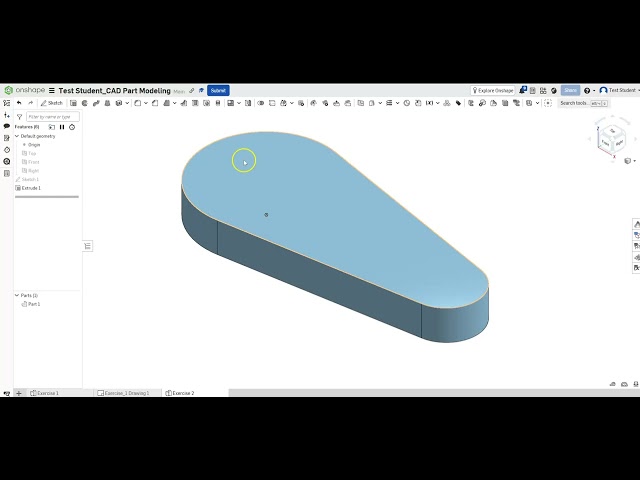Screen dimensions: 640x480
Task: Click the tab manager icon at bottom left
Action: [7, 393]
